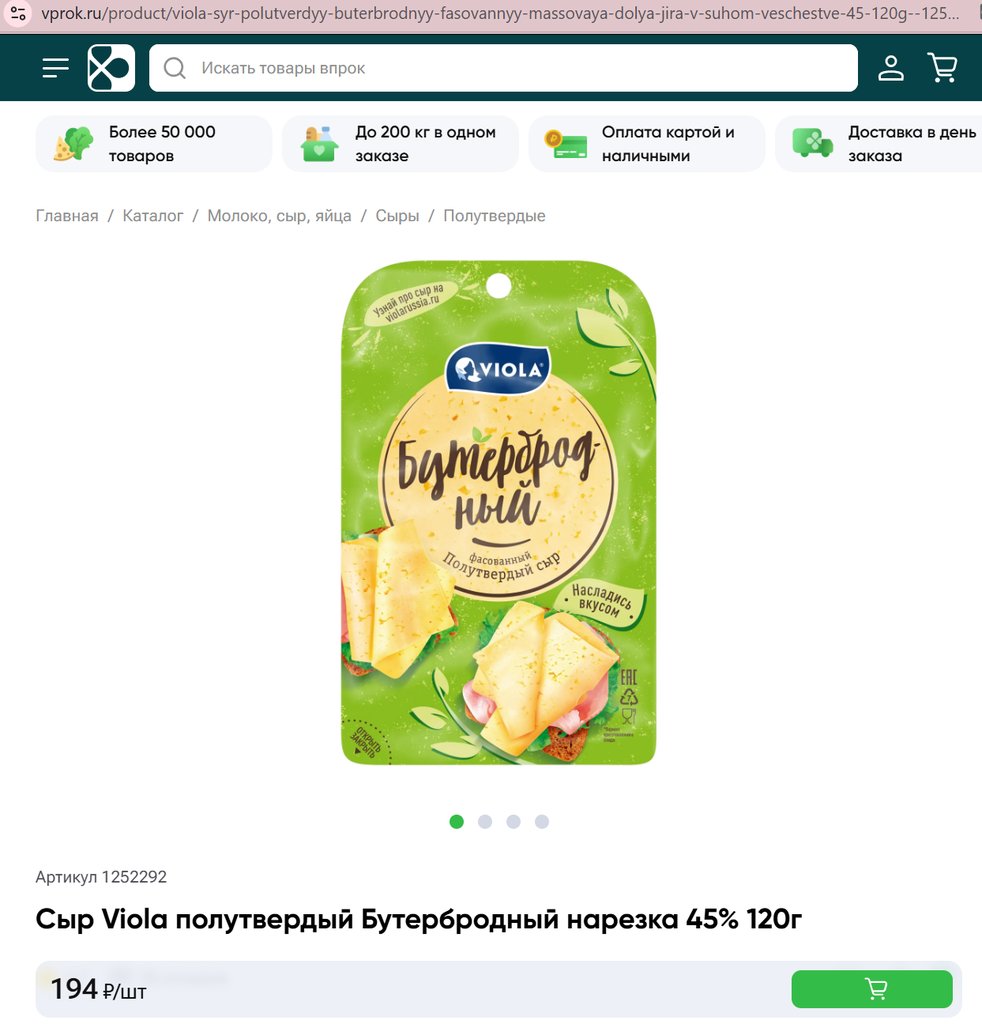Select the fourth image carousel dot
The image size is (982, 1024).
541,822
